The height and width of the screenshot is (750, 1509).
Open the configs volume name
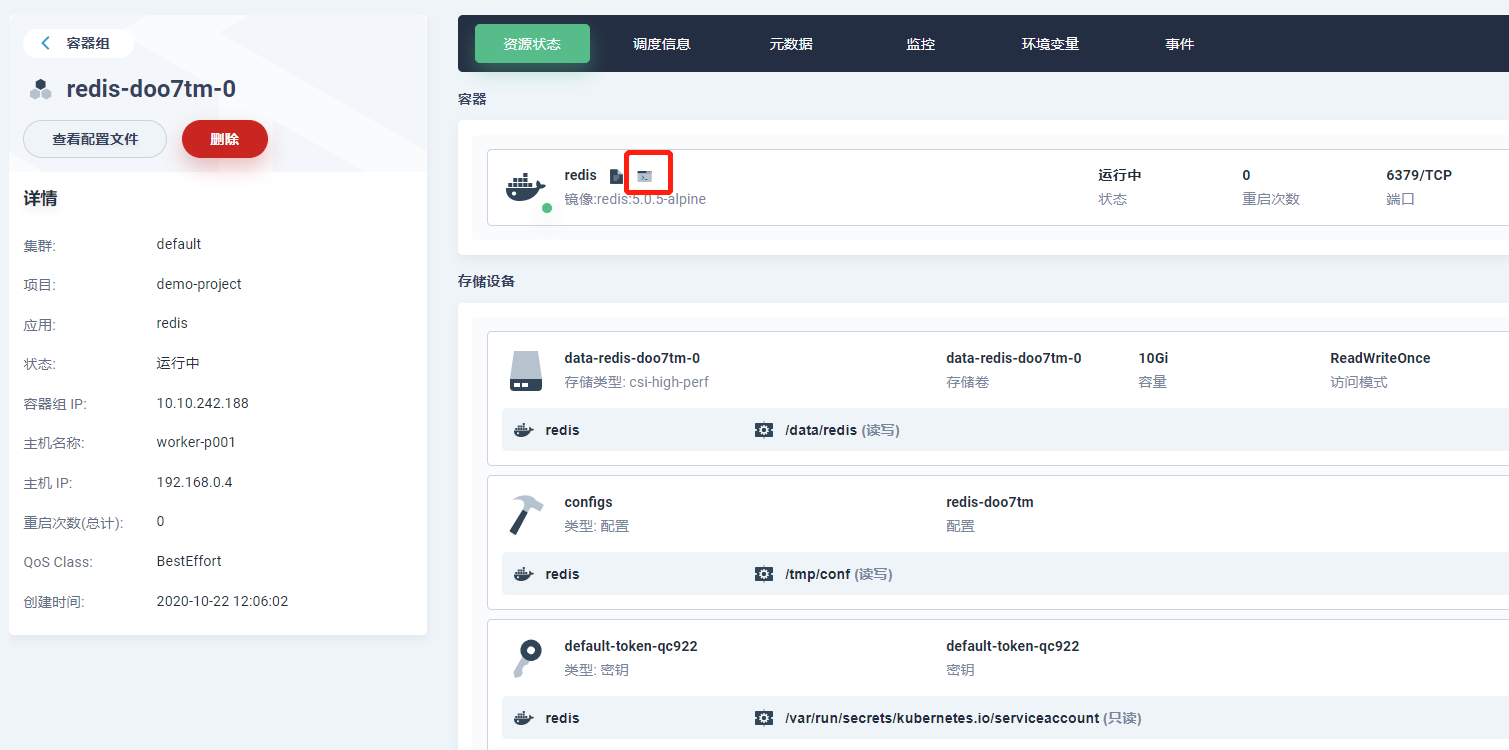click(588, 502)
